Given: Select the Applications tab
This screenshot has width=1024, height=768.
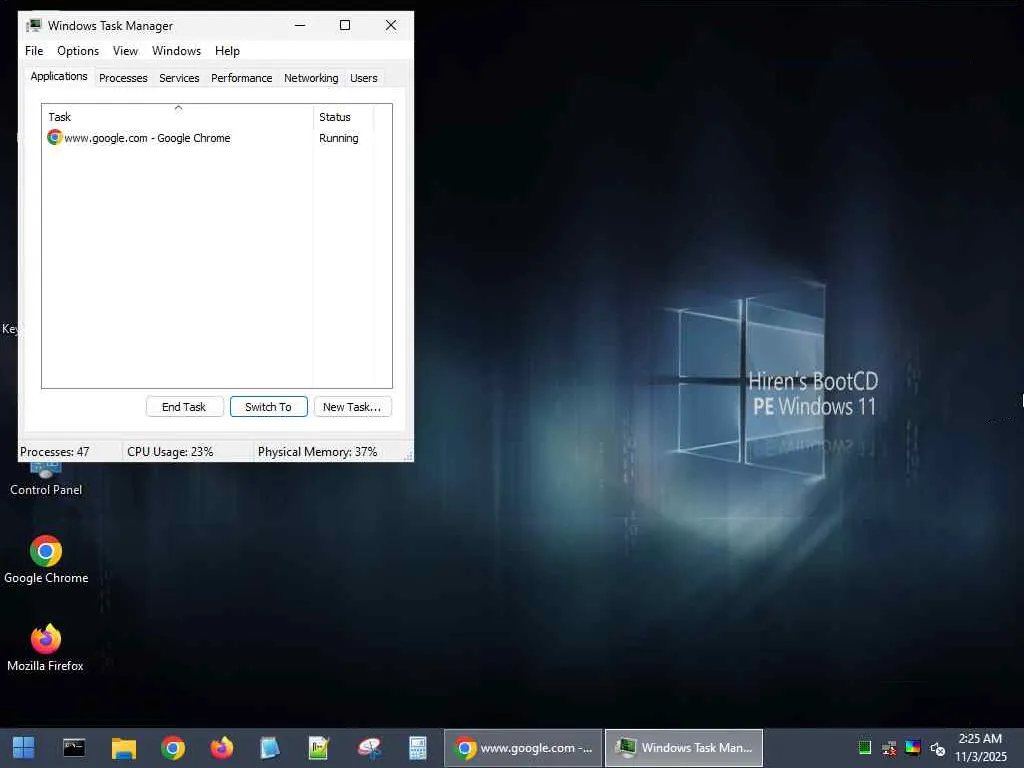Looking at the screenshot, I should point(59,76).
